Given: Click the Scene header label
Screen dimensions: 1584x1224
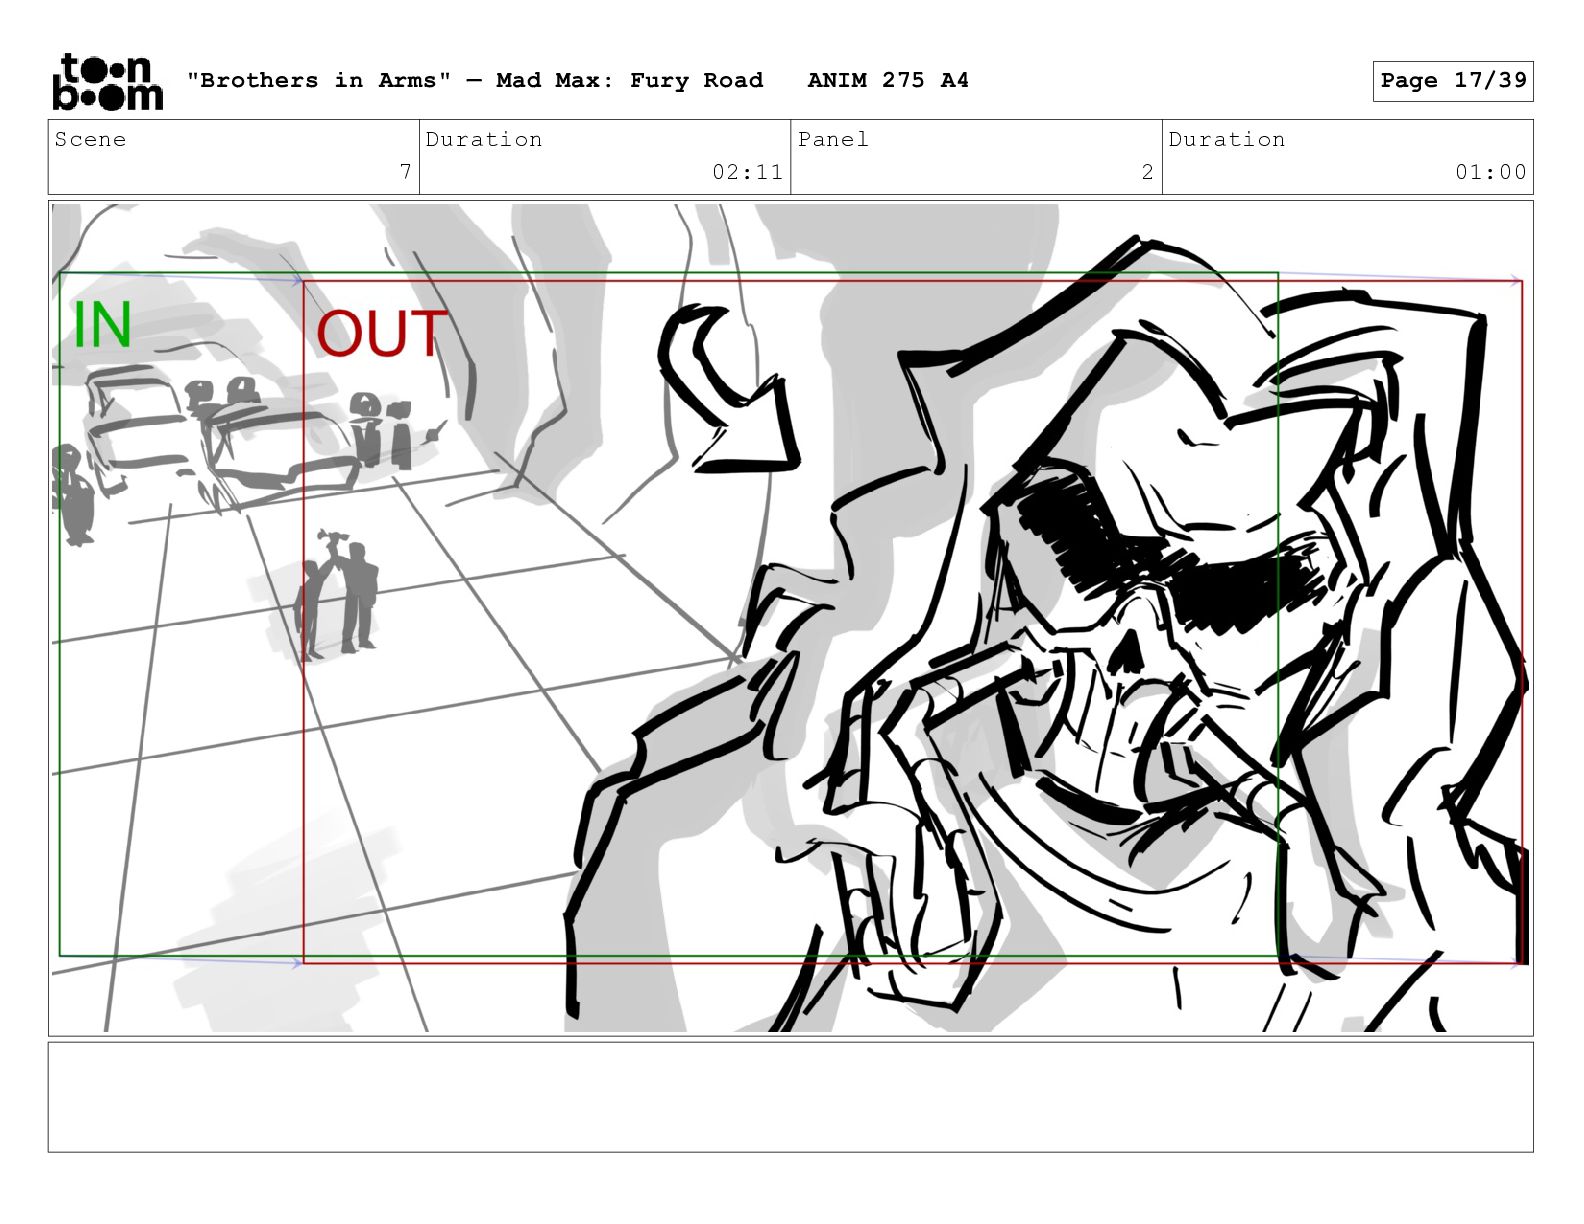Looking at the screenshot, I should coord(91,139).
